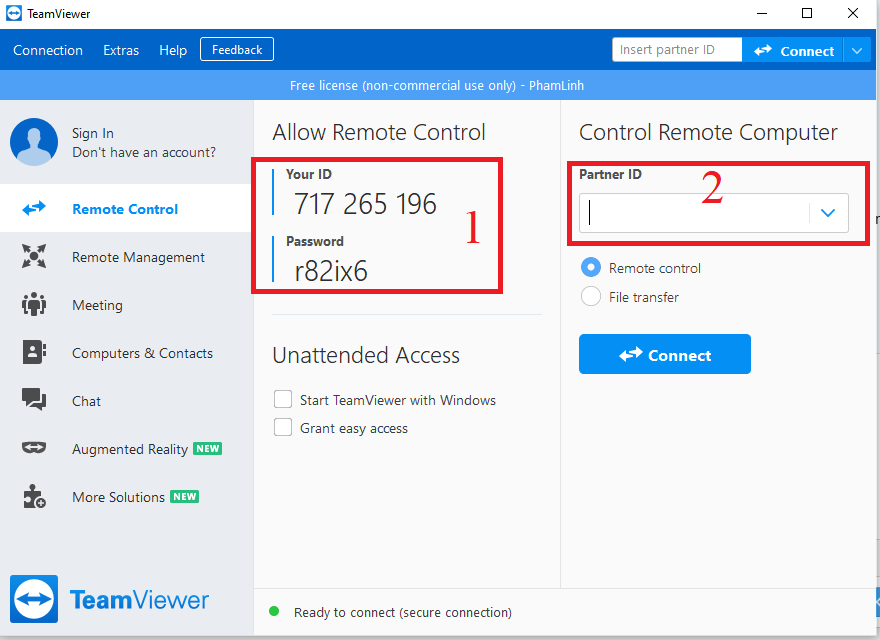
Task: Click the Control Remote Computer heading
Action: click(708, 132)
